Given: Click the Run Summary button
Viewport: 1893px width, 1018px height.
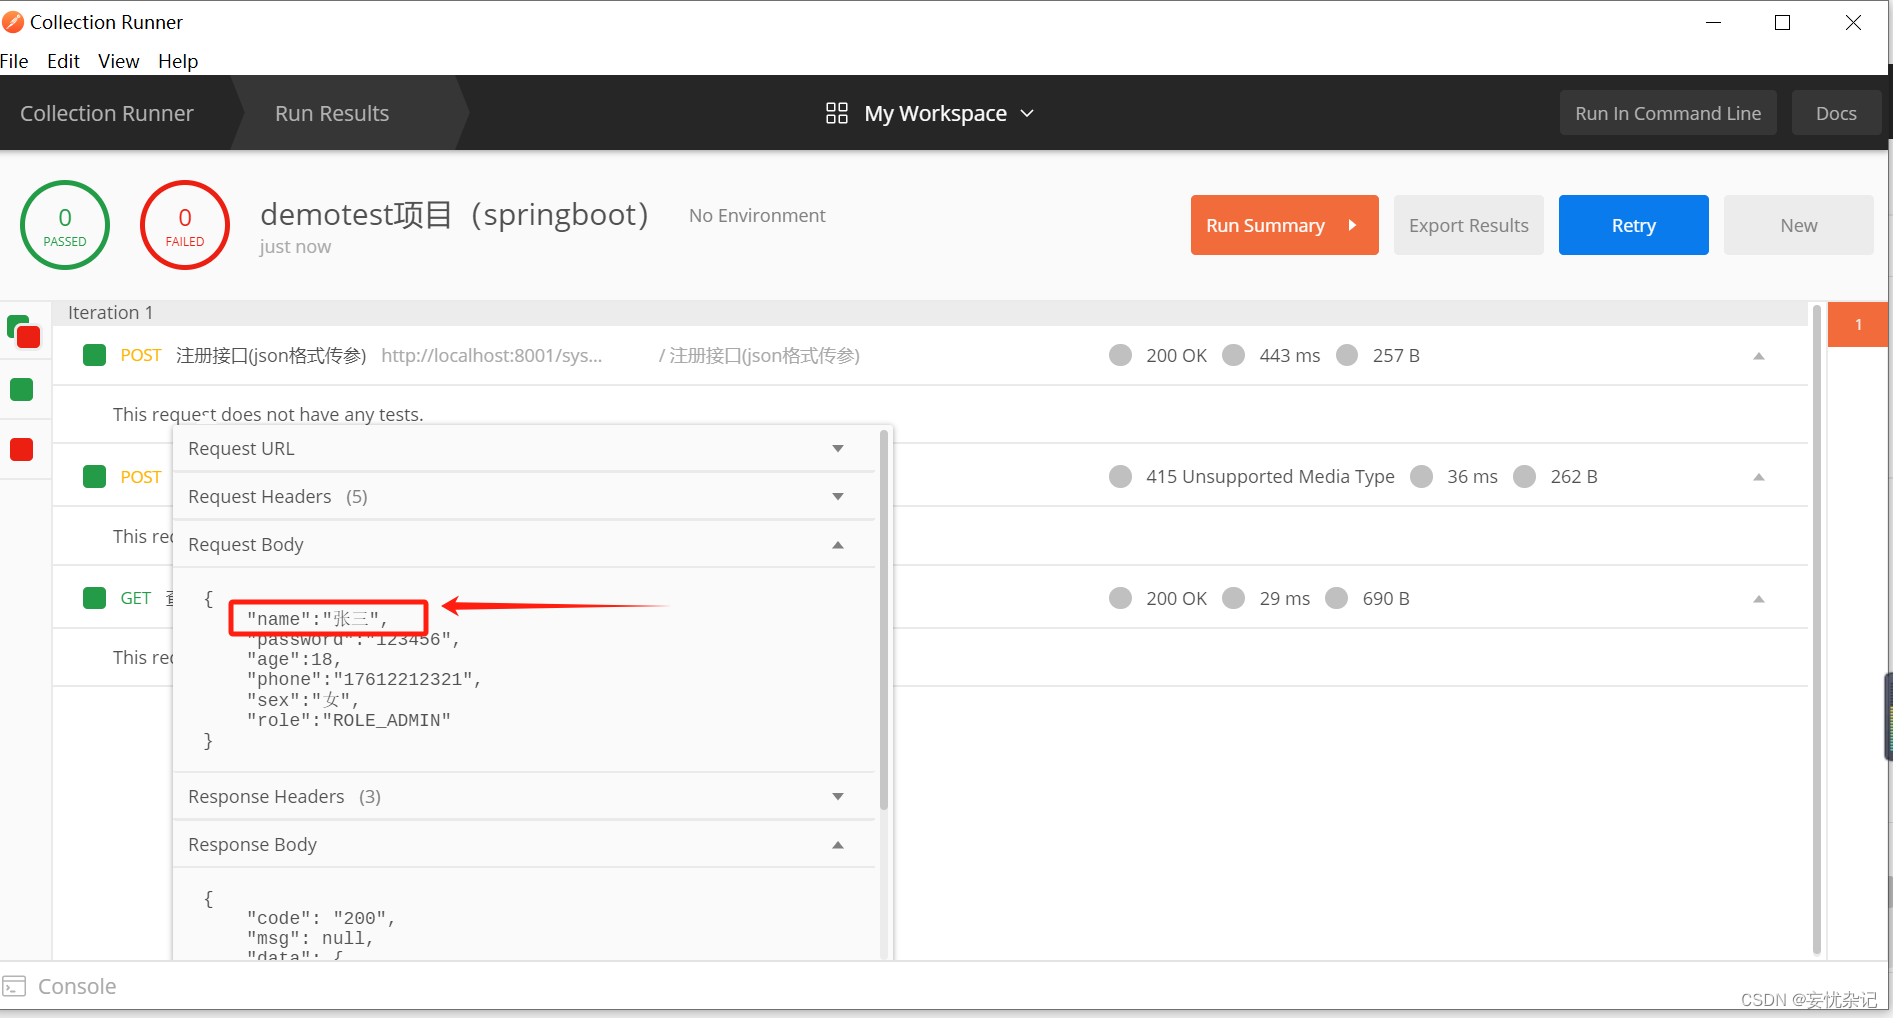Looking at the screenshot, I should click(x=1284, y=225).
